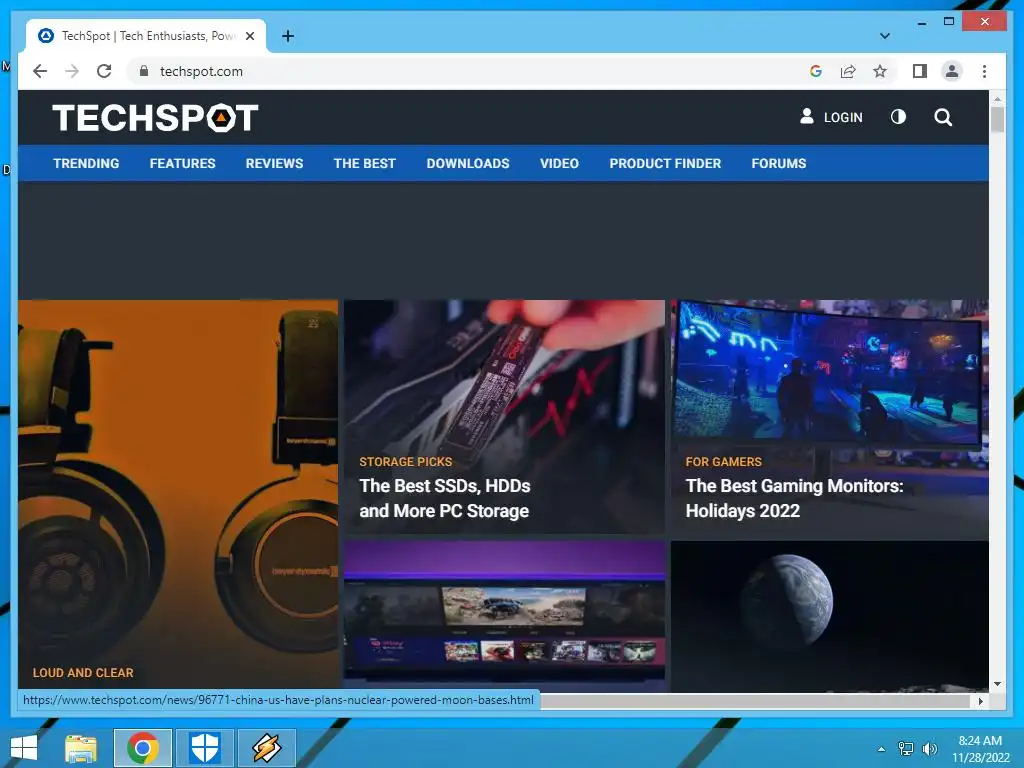1024x768 pixels.
Task: Open File Explorer from taskbar
Action: pos(81,748)
